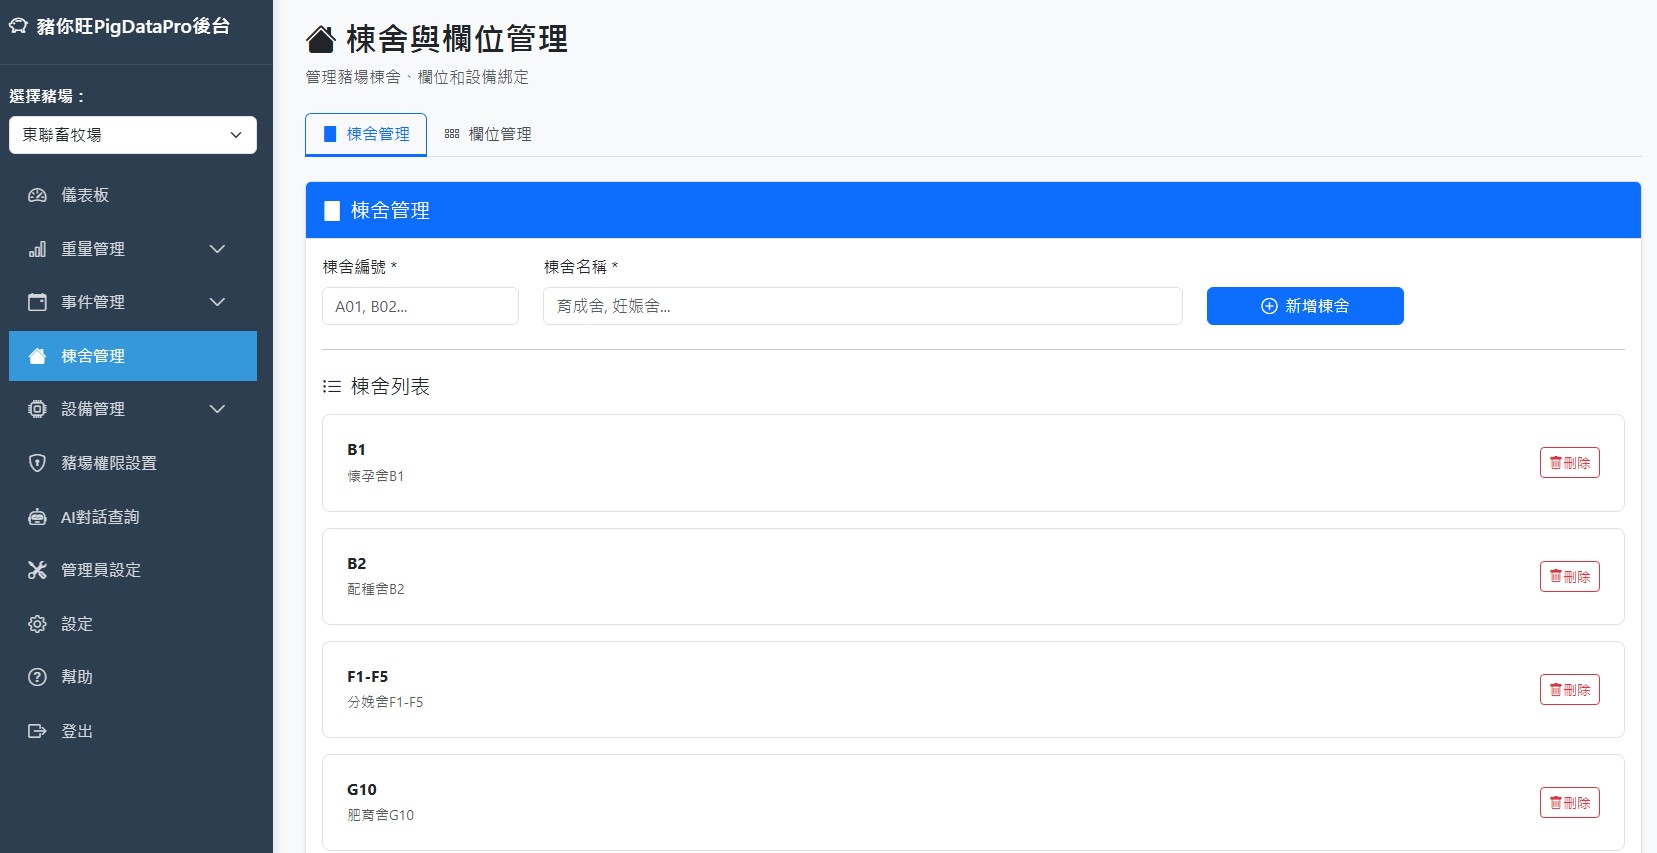Viewport: 1657px width, 853px height.
Task: Open the 選擇豬場 dropdown showing 東聯畜牧場
Action: [133, 135]
